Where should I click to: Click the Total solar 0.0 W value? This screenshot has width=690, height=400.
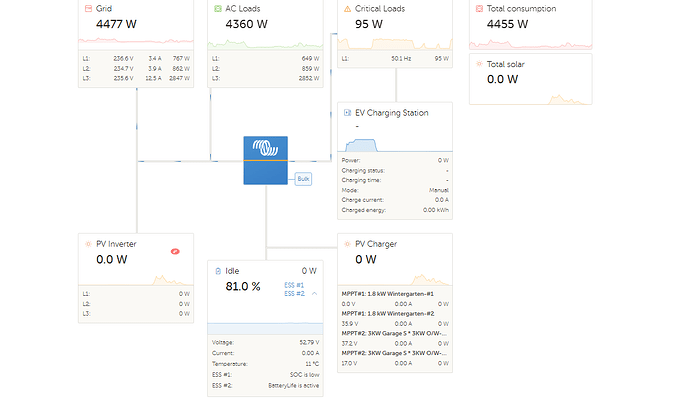[503, 79]
